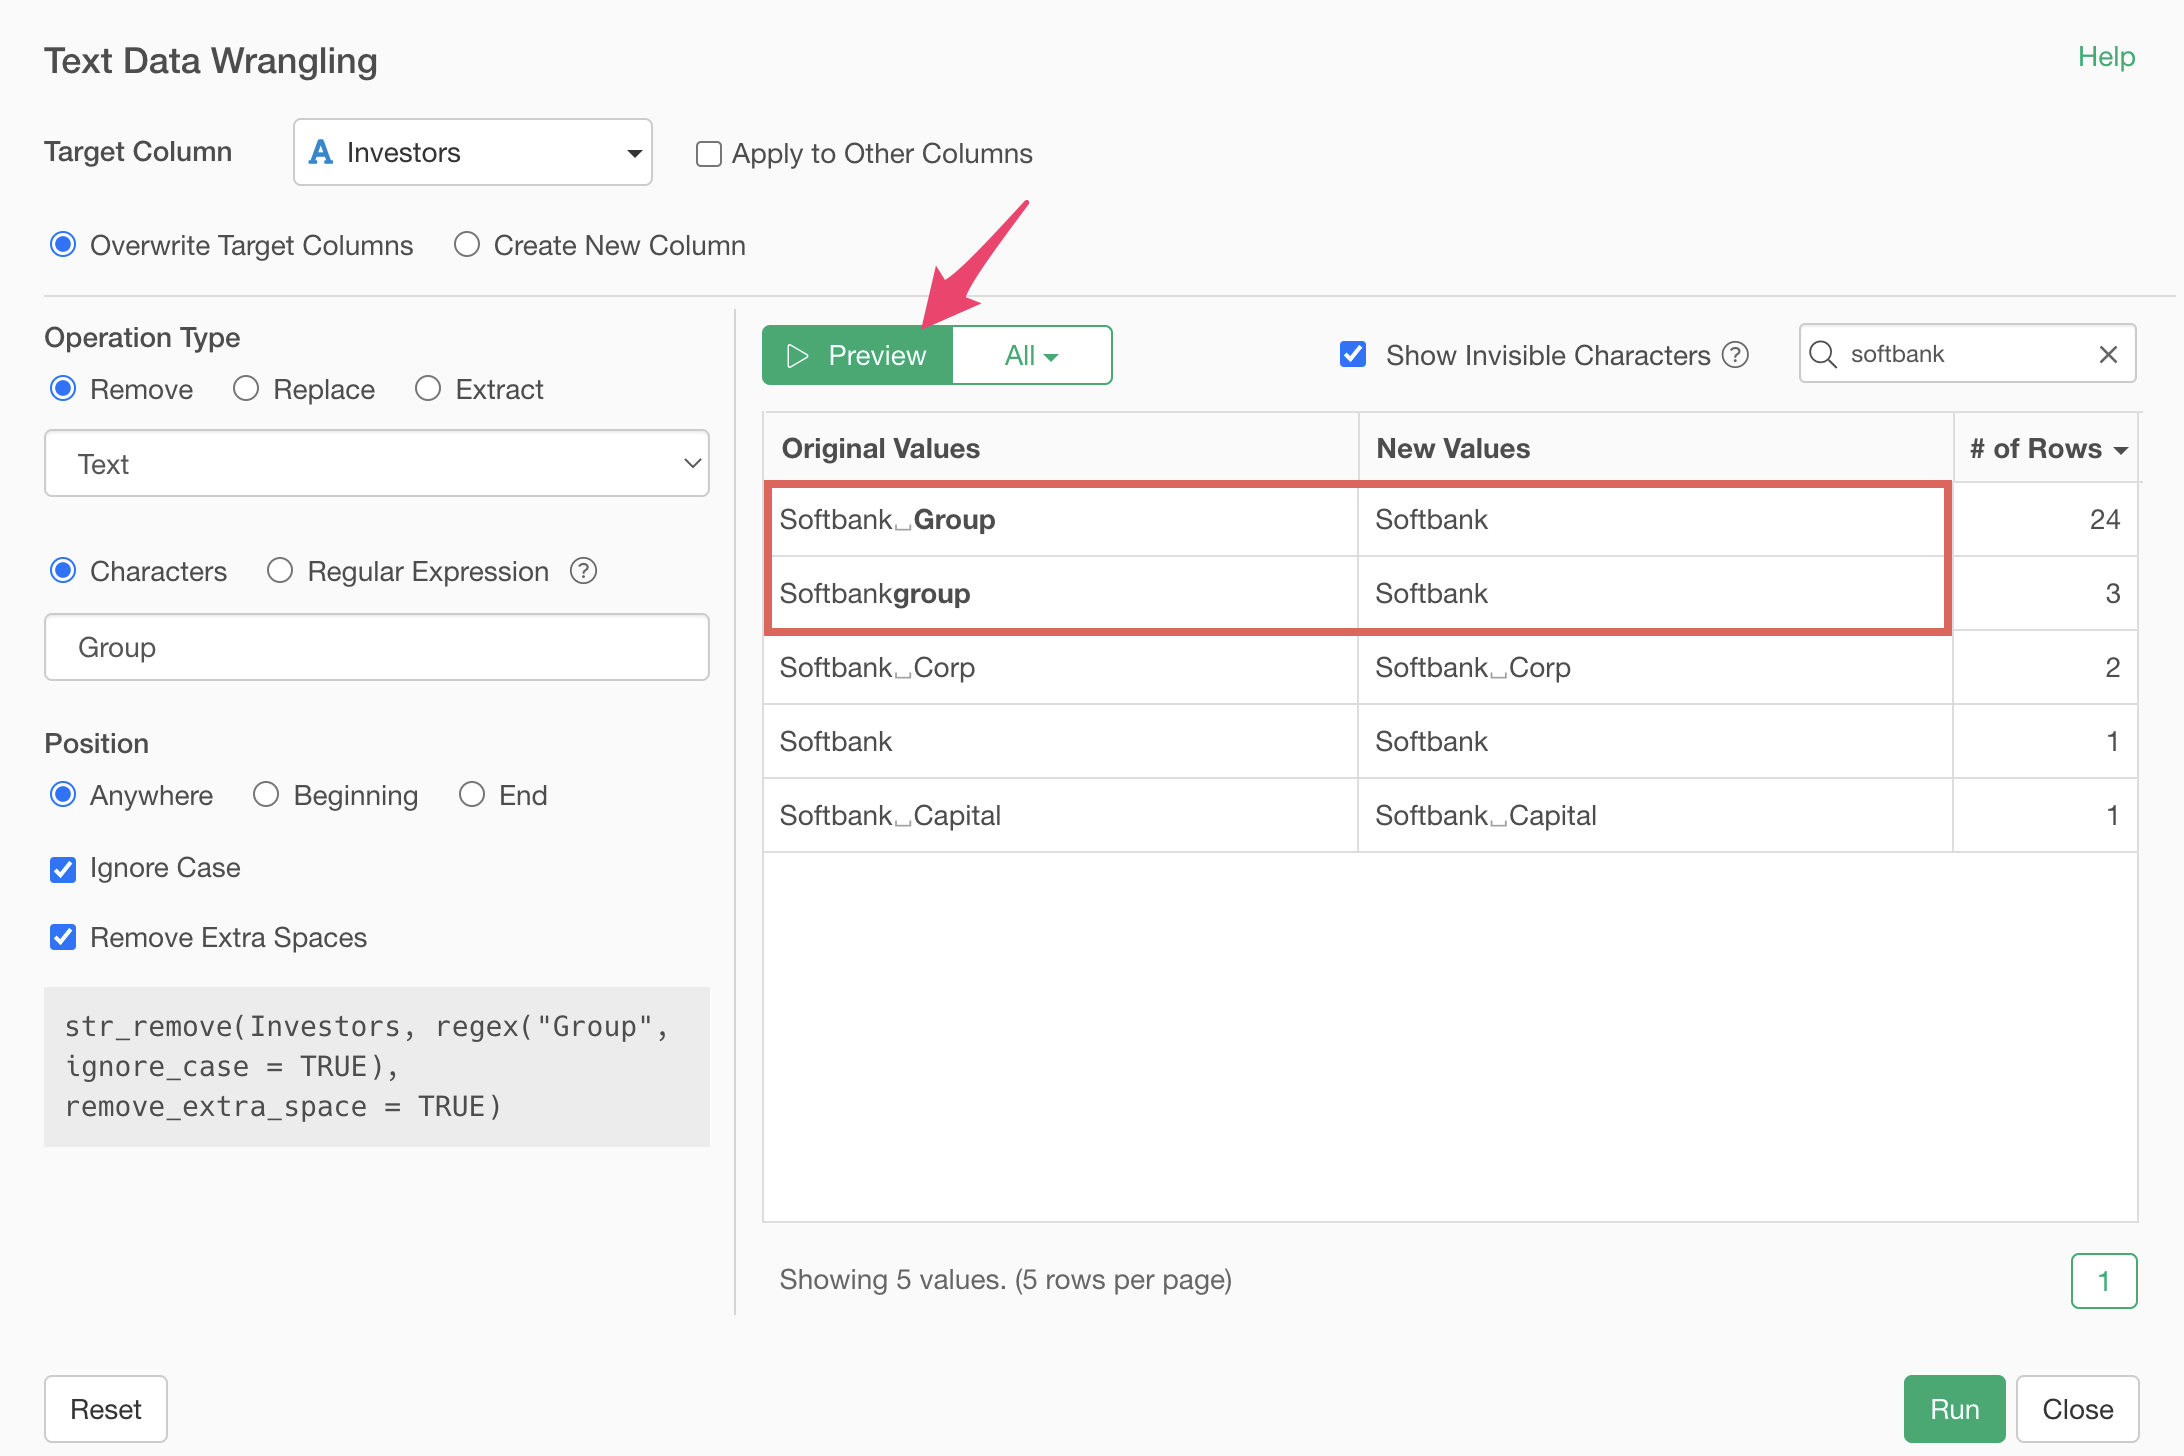The image size is (2184, 1456).
Task: Click the Showing 5 values status text
Action: click(x=1005, y=1280)
